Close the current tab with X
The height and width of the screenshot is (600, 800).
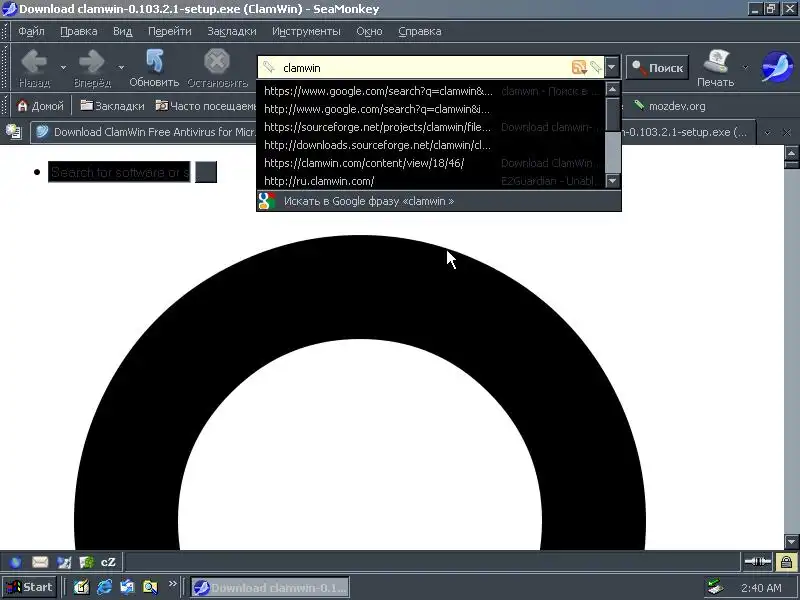[x=786, y=132]
